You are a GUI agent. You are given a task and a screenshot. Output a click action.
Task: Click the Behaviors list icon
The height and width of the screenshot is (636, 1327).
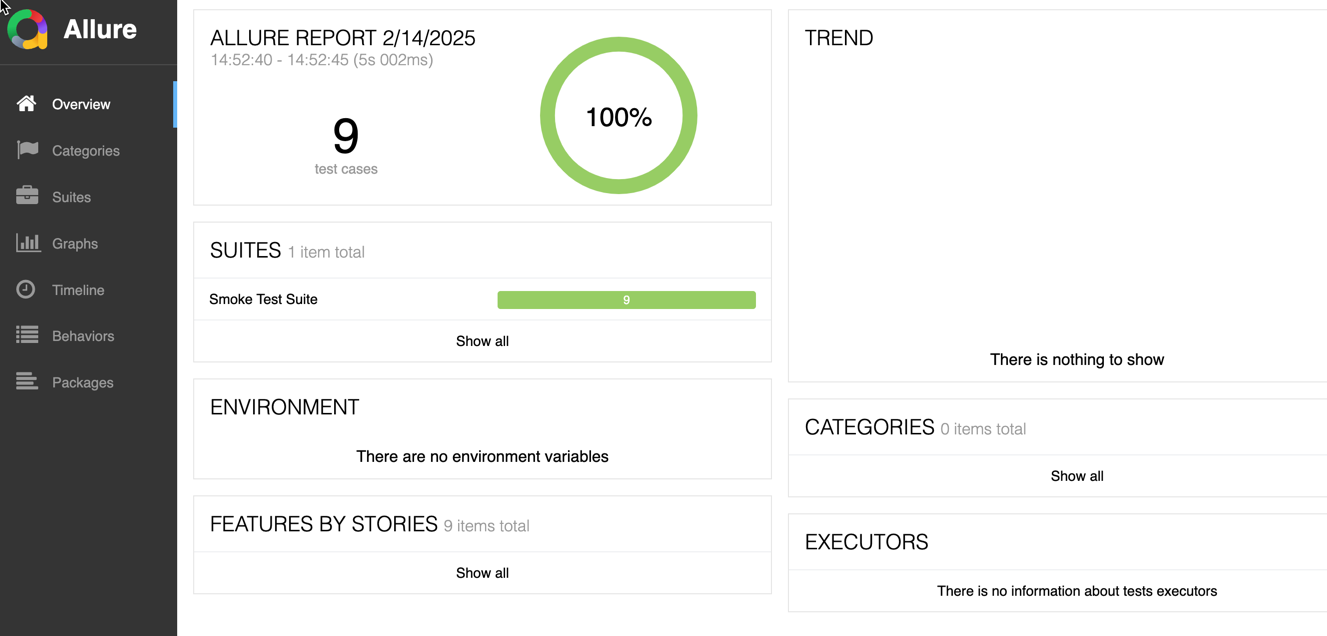point(27,336)
